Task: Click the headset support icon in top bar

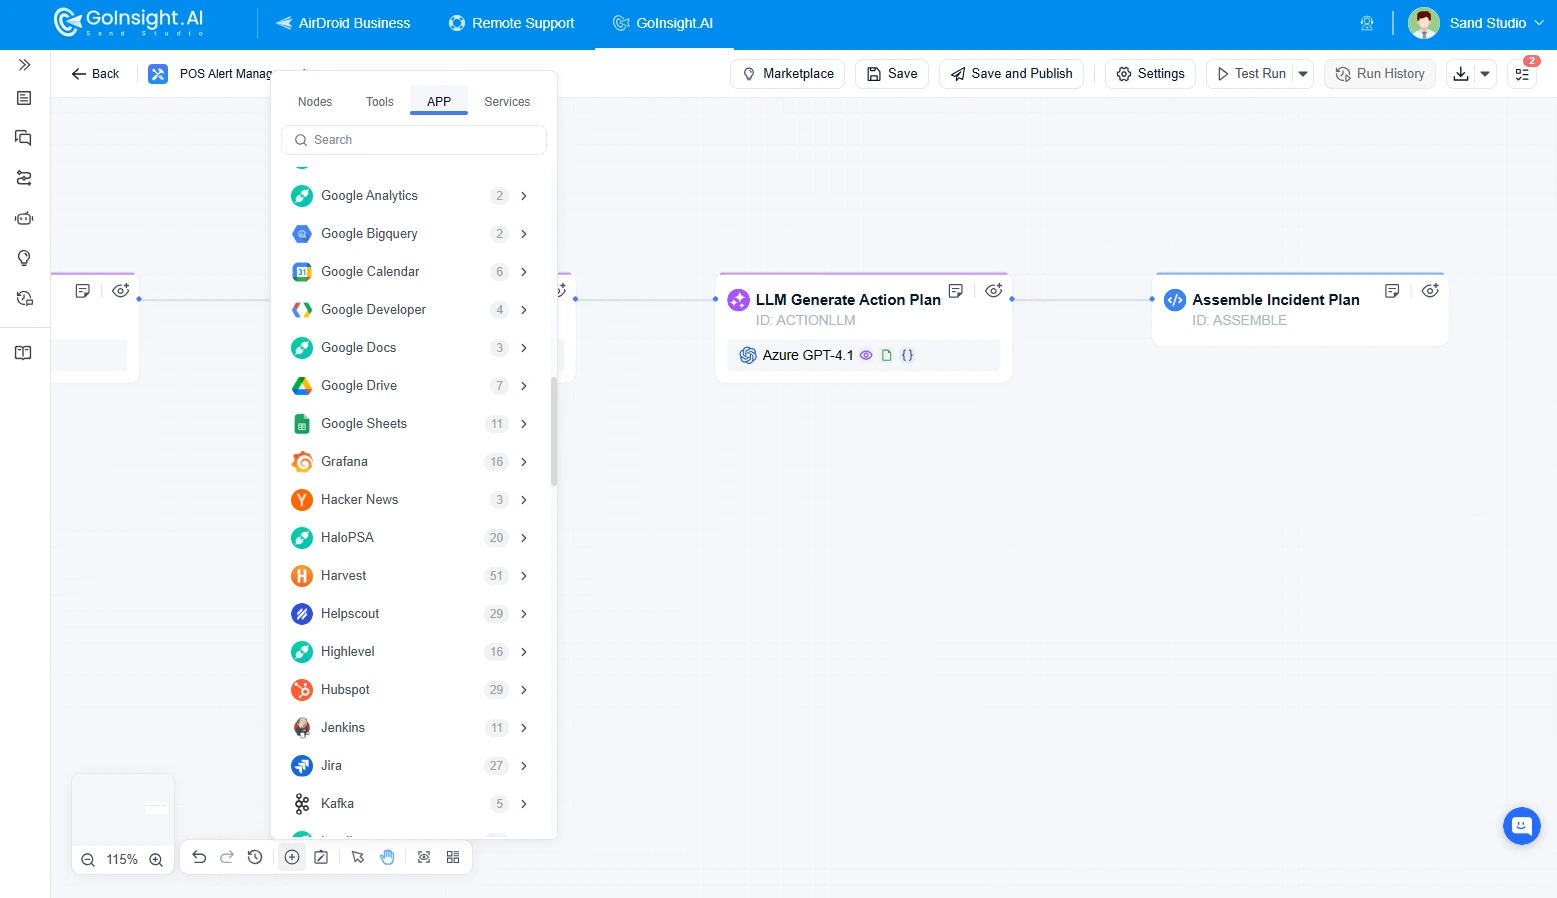Action: 1367,23
